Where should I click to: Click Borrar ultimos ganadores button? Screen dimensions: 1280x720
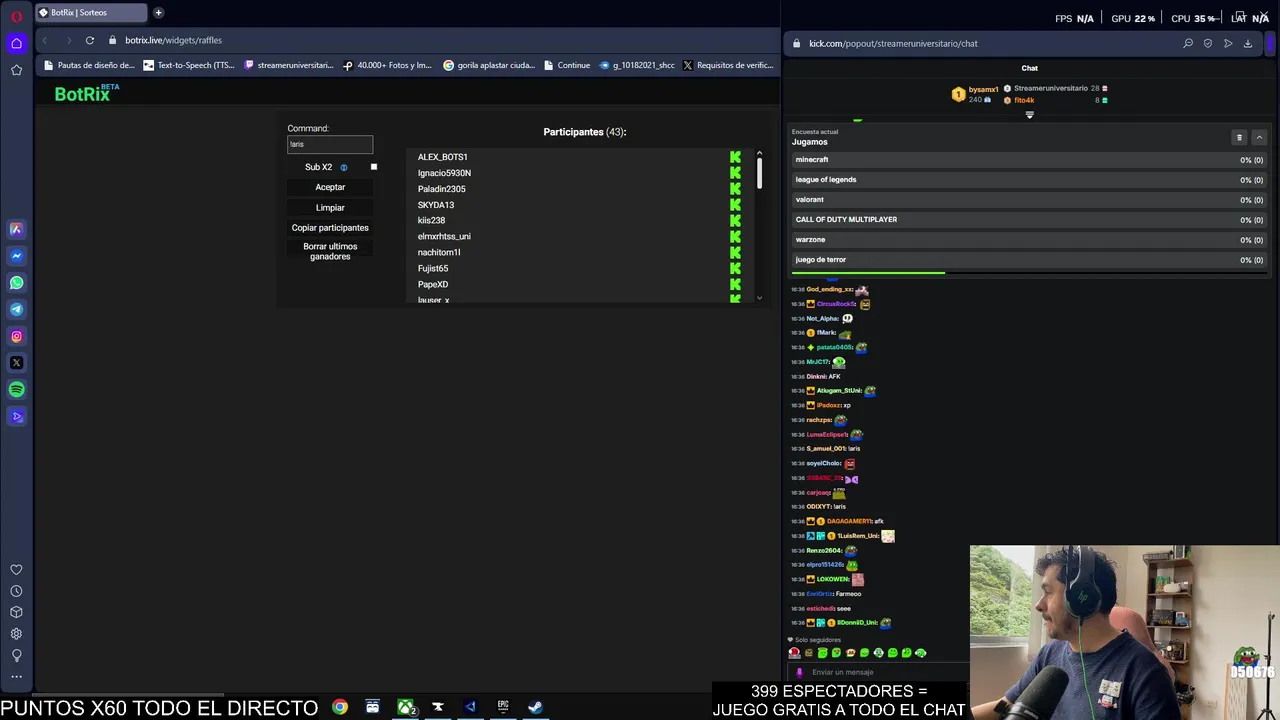(x=330, y=251)
